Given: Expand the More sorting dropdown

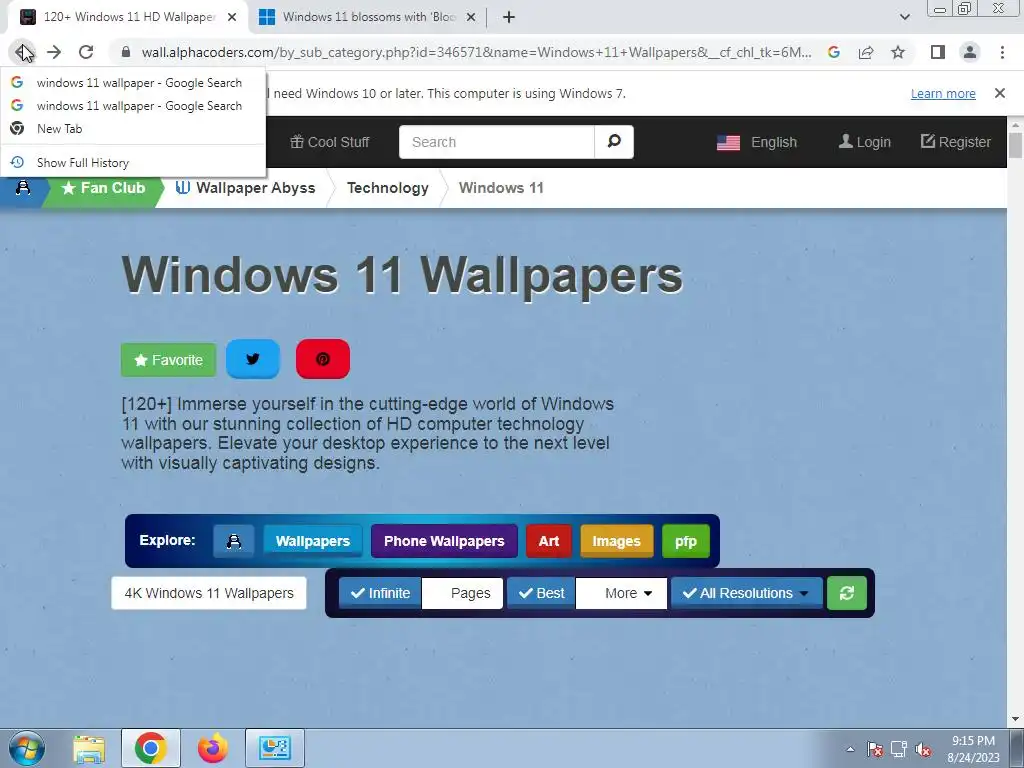Looking at the screenshot, I should pyautogui.click(x=621, y=593).
